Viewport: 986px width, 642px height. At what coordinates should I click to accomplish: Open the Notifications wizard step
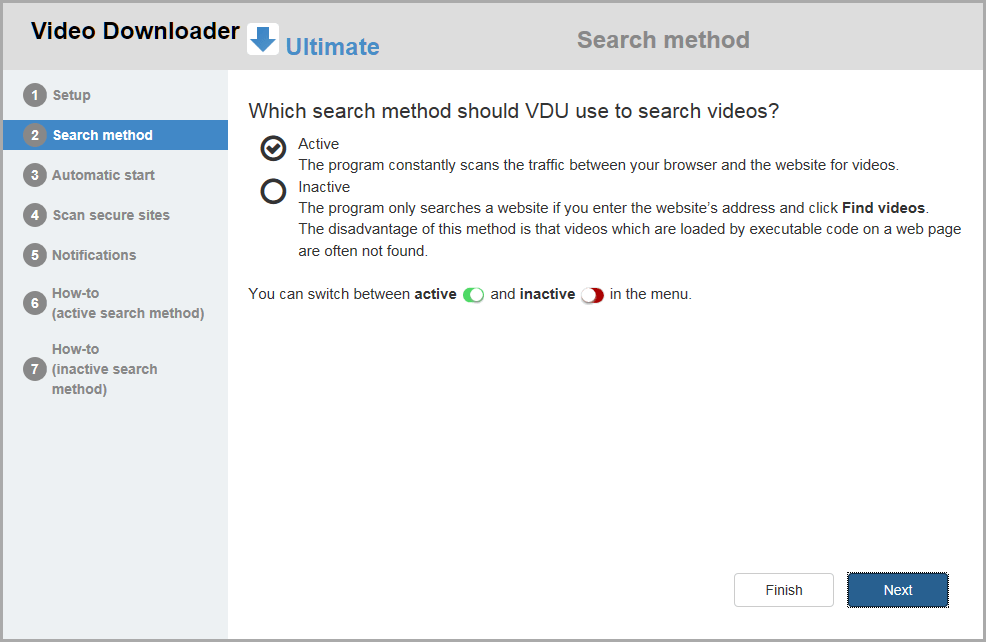(95, 255)
